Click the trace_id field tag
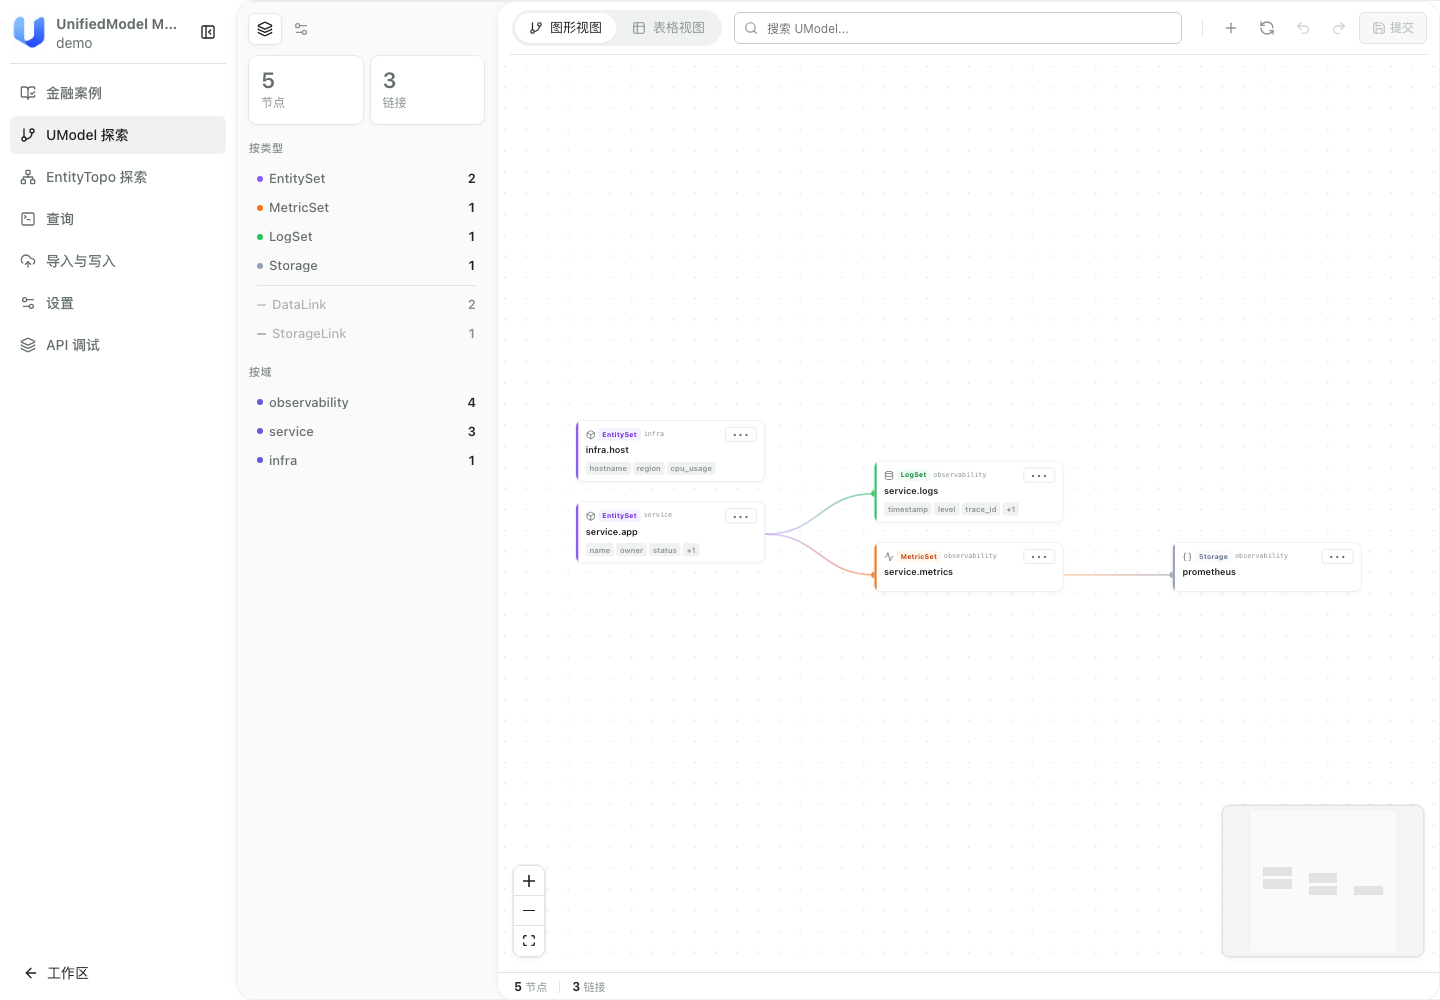The width and height of the screenshot is (1440, 1000). click(x=980, y=510)
